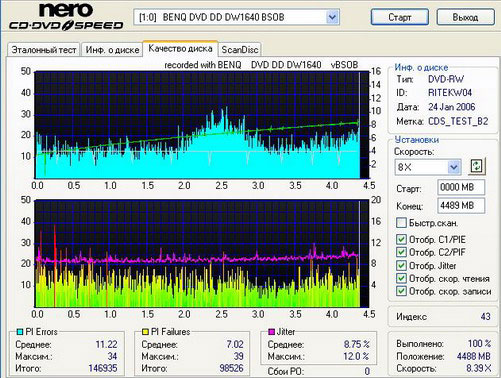Click the yellow PI Failures legend swatch
501x378 pixels.
pos(145,332)
